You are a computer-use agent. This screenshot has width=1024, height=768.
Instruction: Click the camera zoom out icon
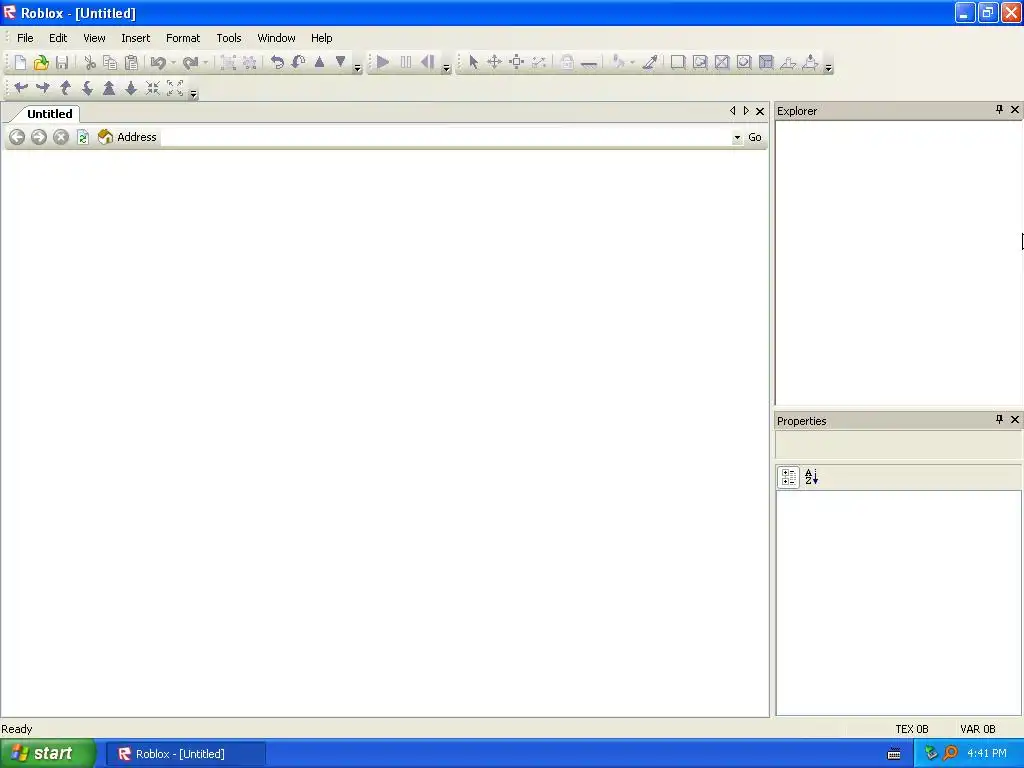coord(131,88)
